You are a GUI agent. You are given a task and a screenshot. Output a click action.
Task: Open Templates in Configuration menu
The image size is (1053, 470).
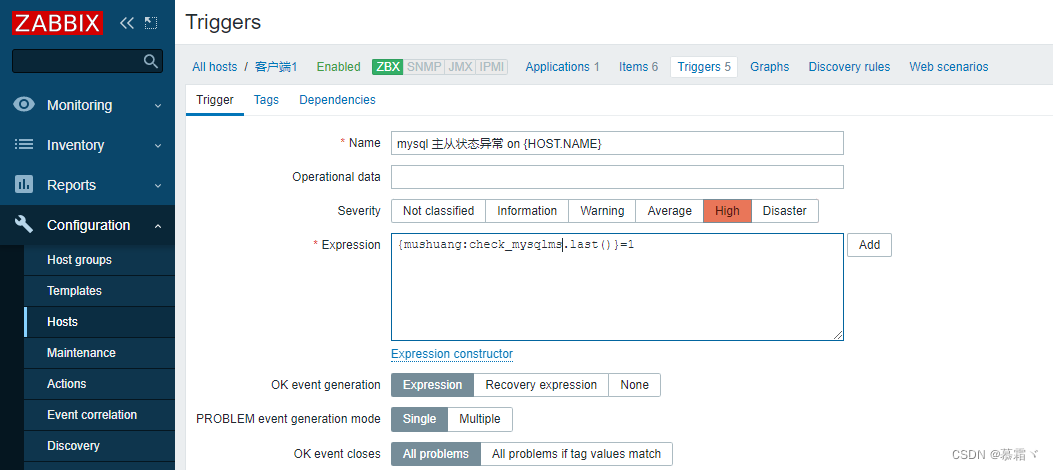tap(99, 291)
